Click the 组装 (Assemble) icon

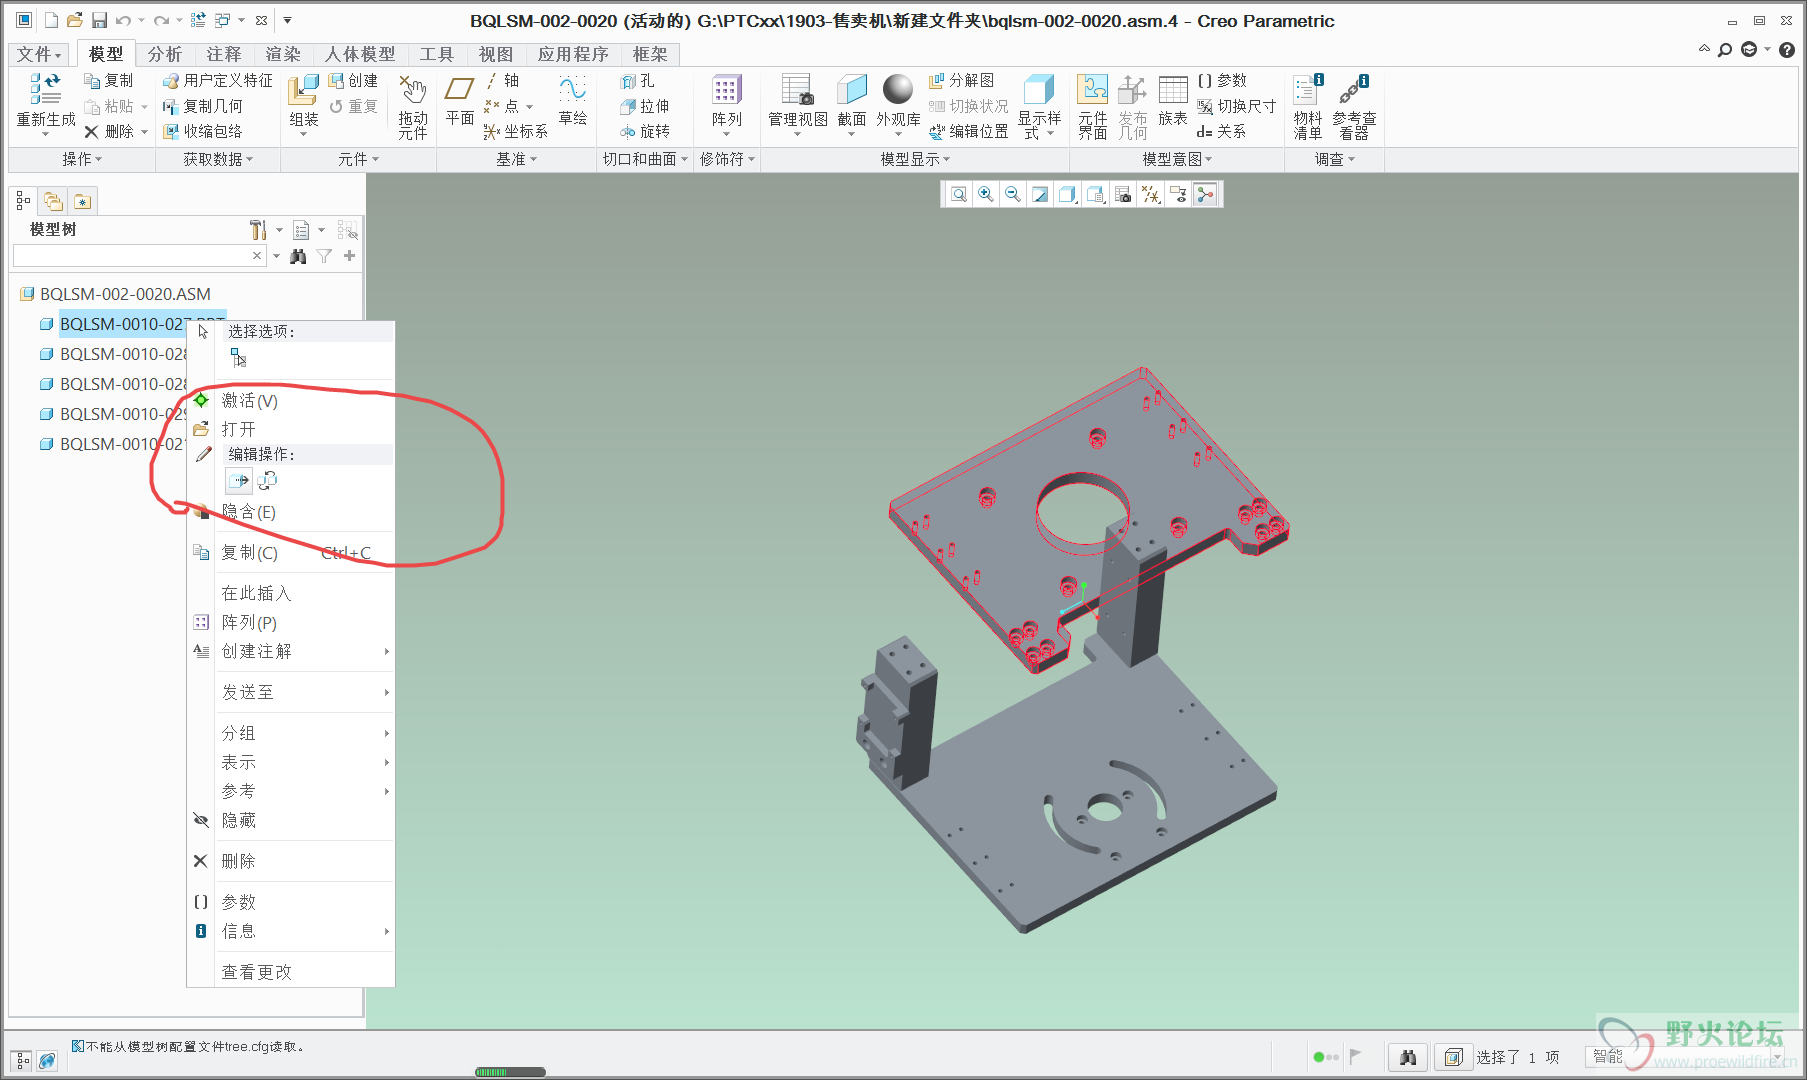(x=303, y=90)
